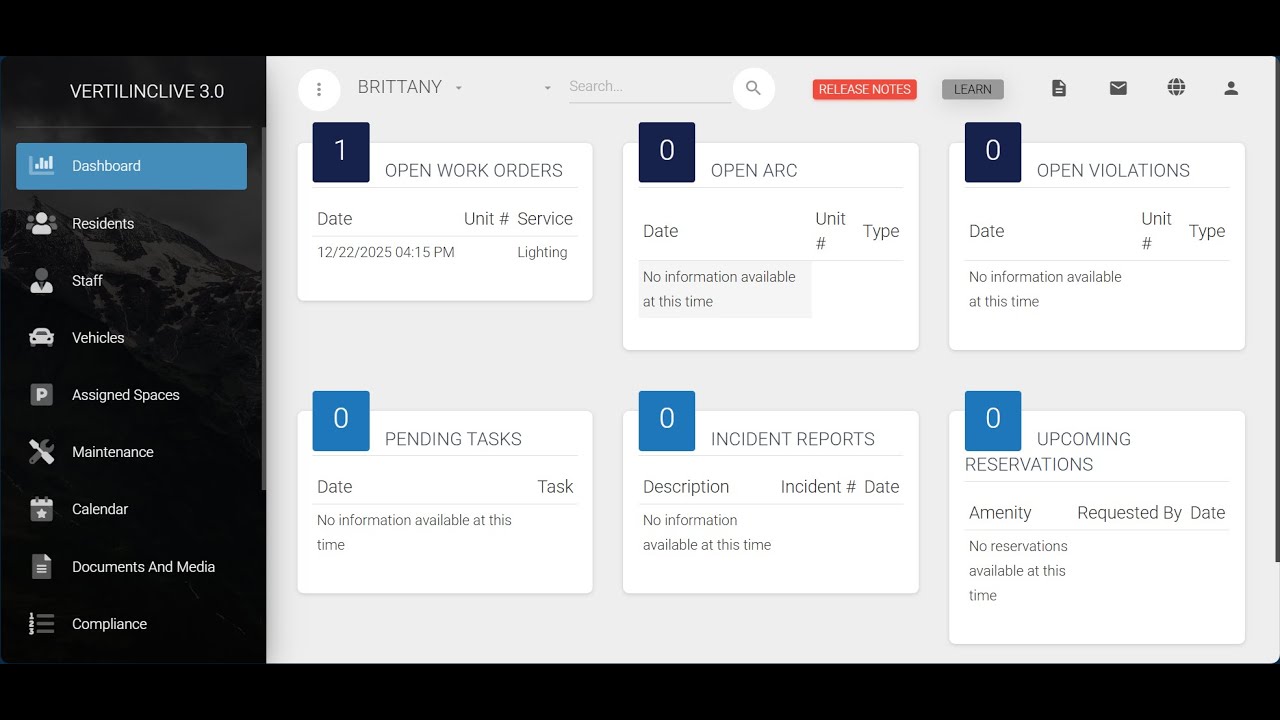Click the RELEASE NOTES button
This screenshot has width=1280, height=720.
(865, 89)
